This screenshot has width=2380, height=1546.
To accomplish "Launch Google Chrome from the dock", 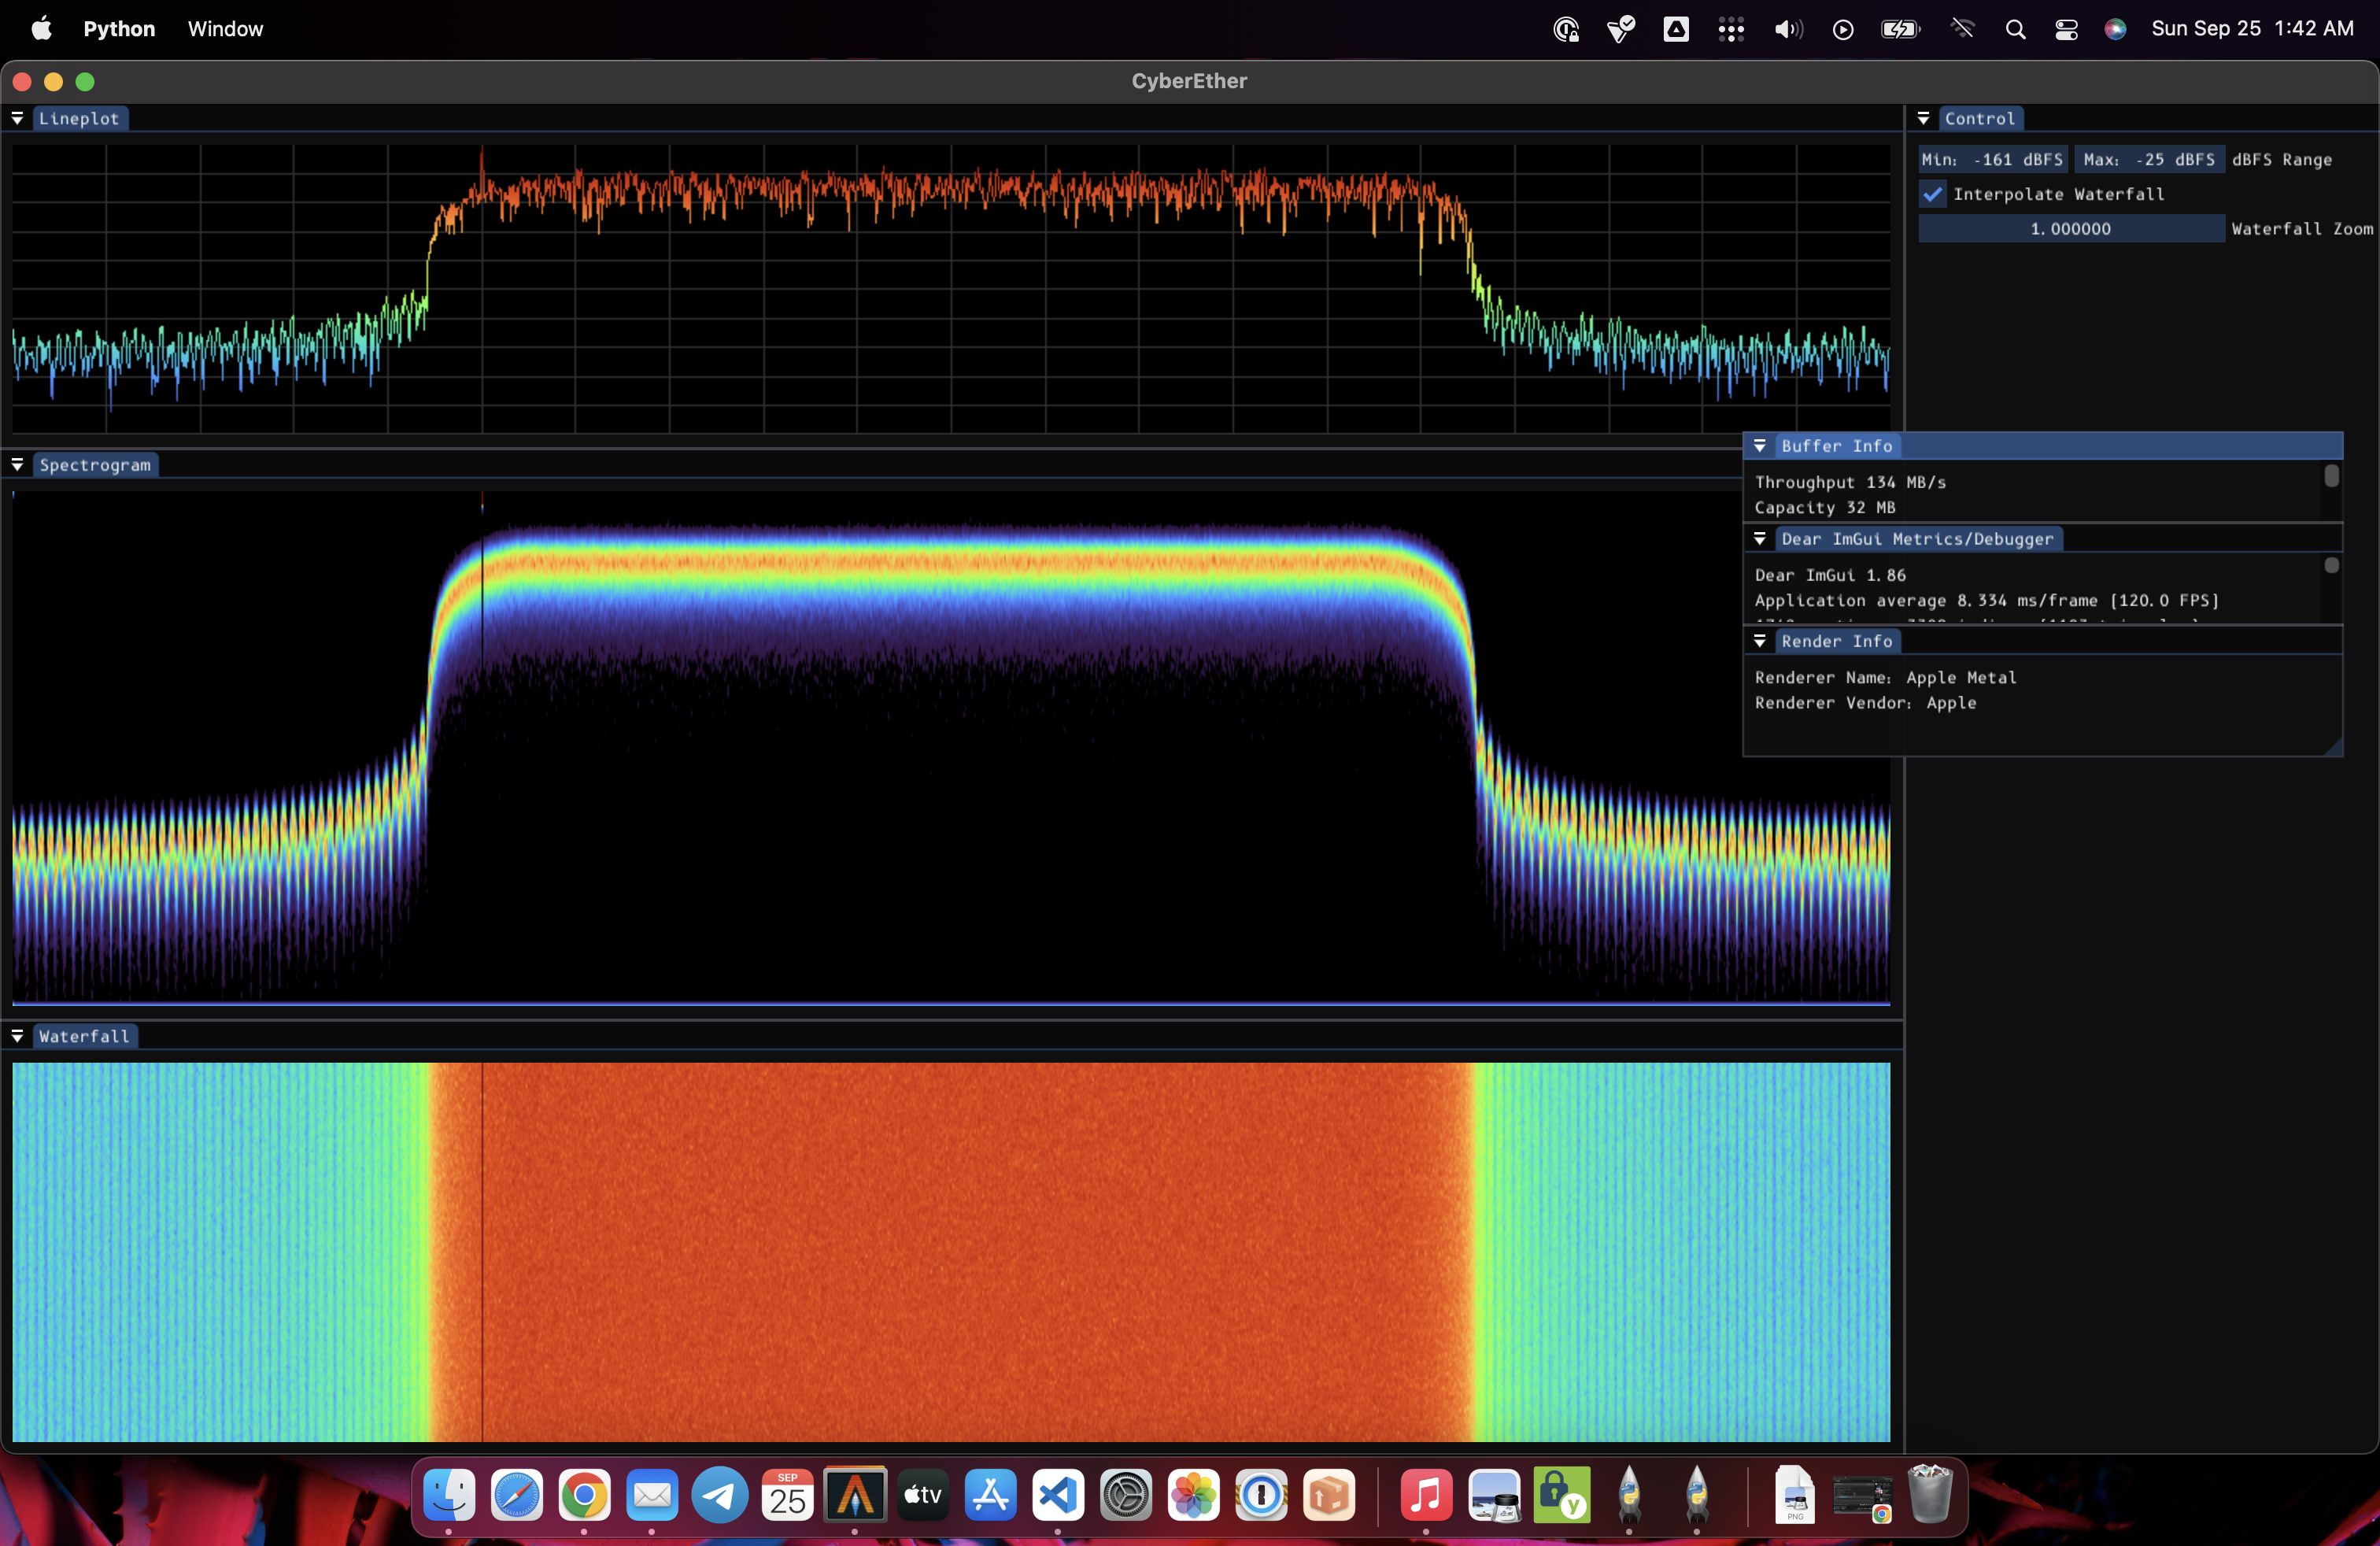I will [584, 1495].
